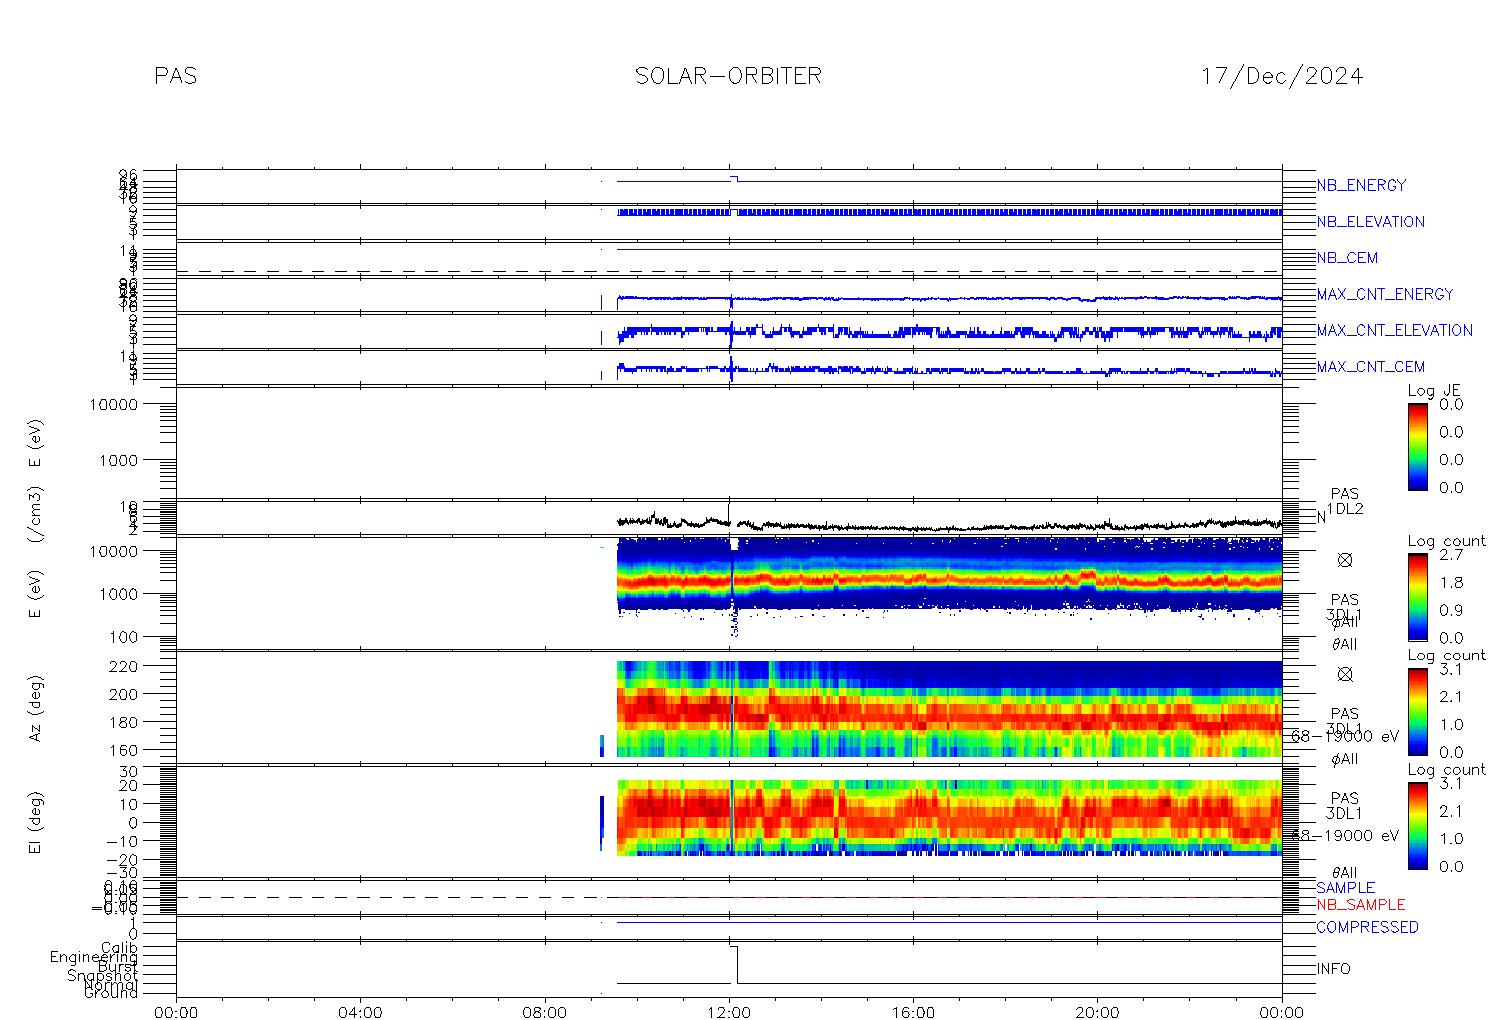The height and width of the screenshot is (1020, 1512).
Task: Click the INFO label
Action: click(x=1333, y=969)
